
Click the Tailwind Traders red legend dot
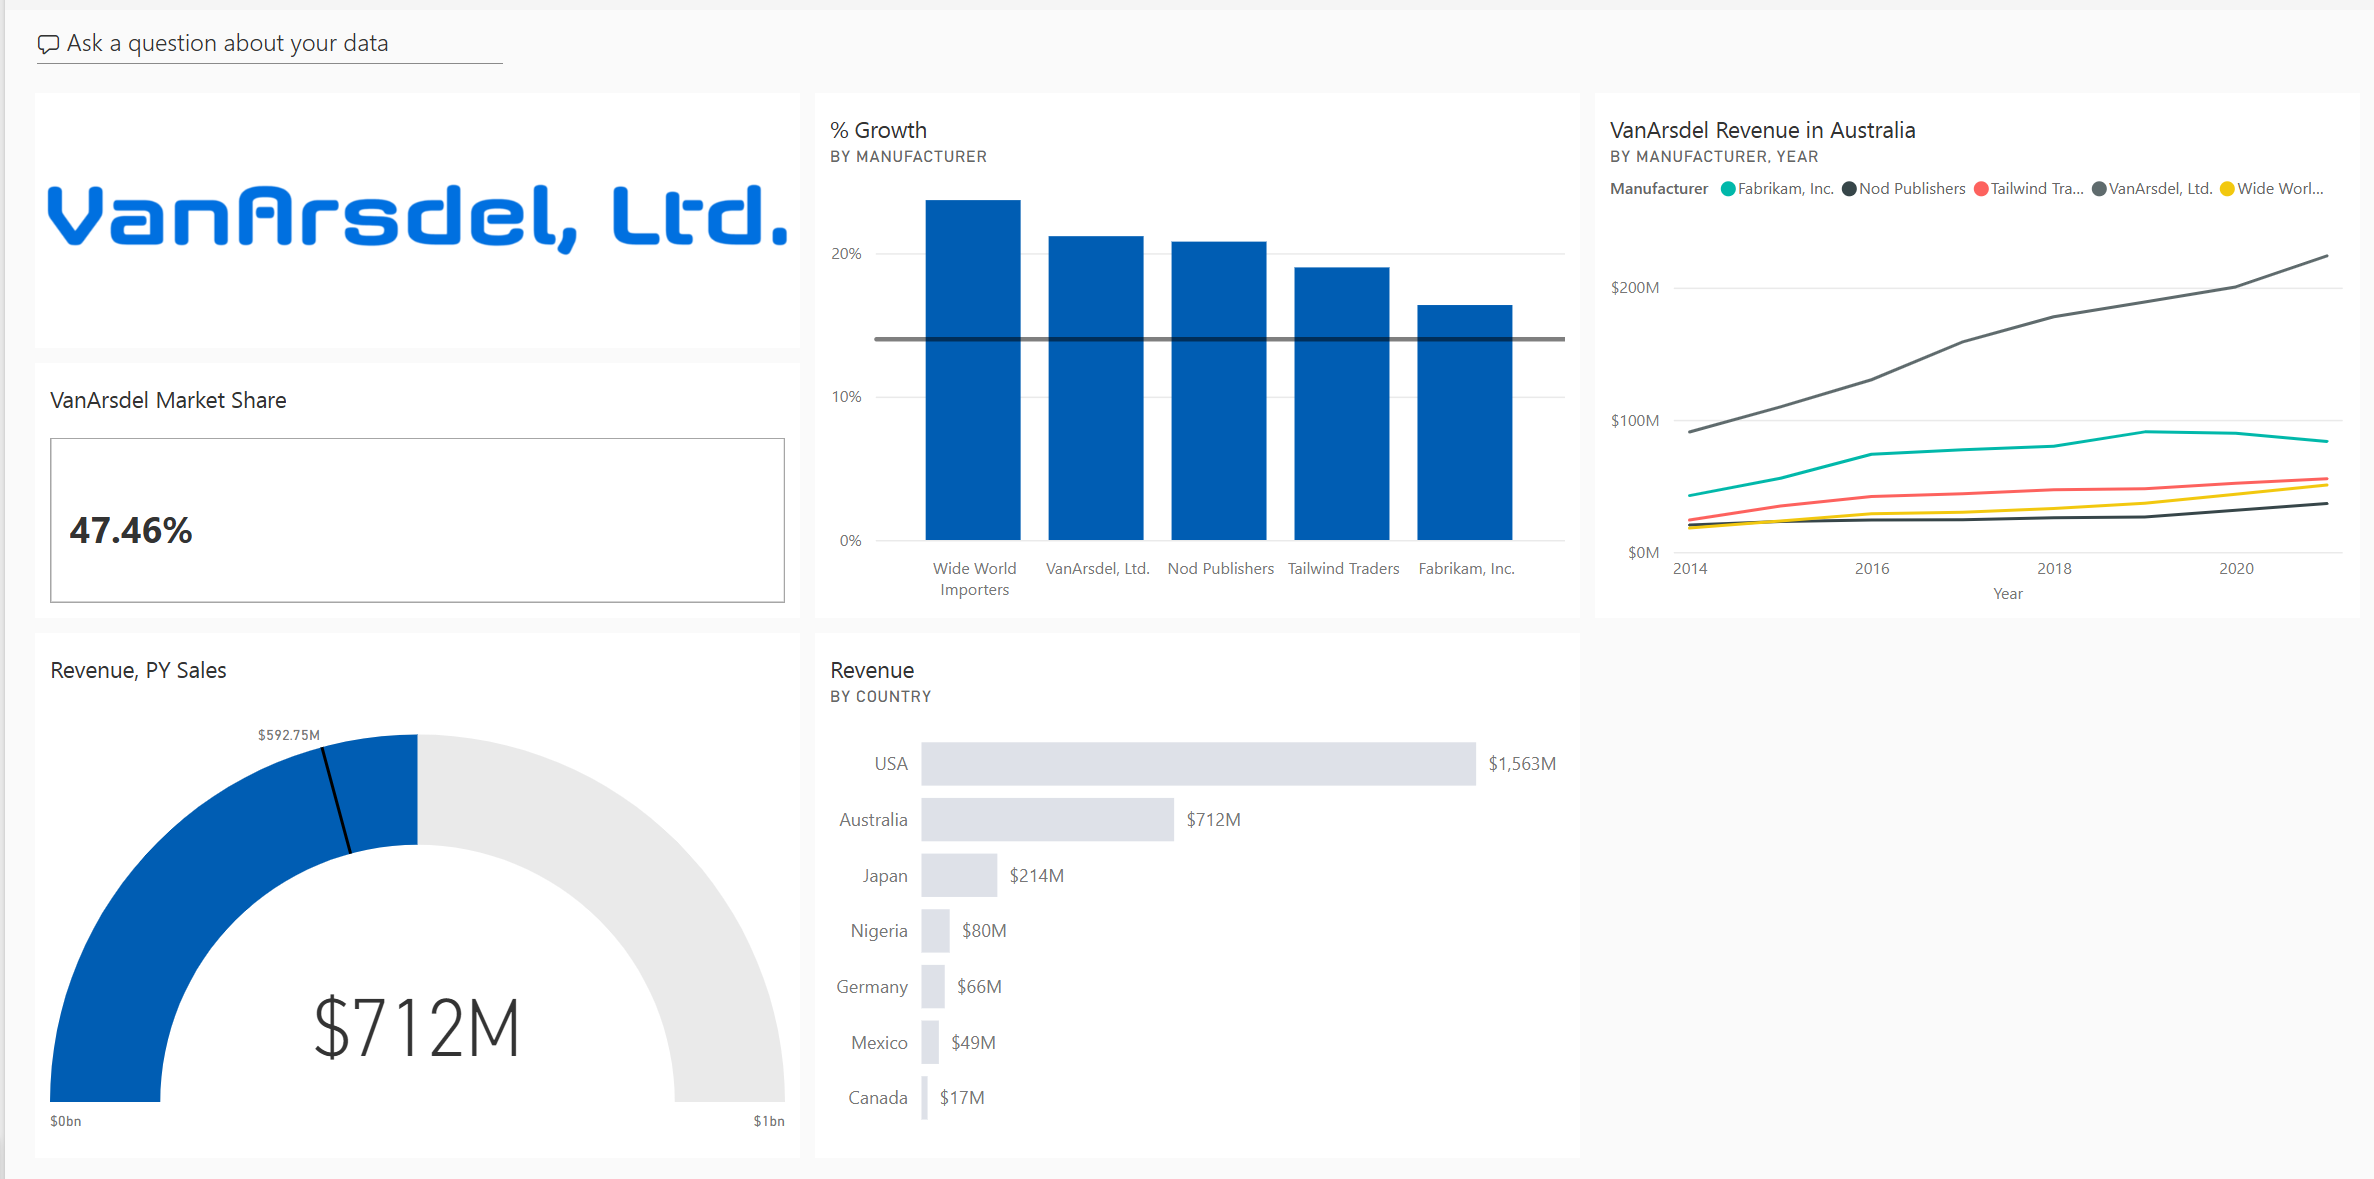[1981, 189]
